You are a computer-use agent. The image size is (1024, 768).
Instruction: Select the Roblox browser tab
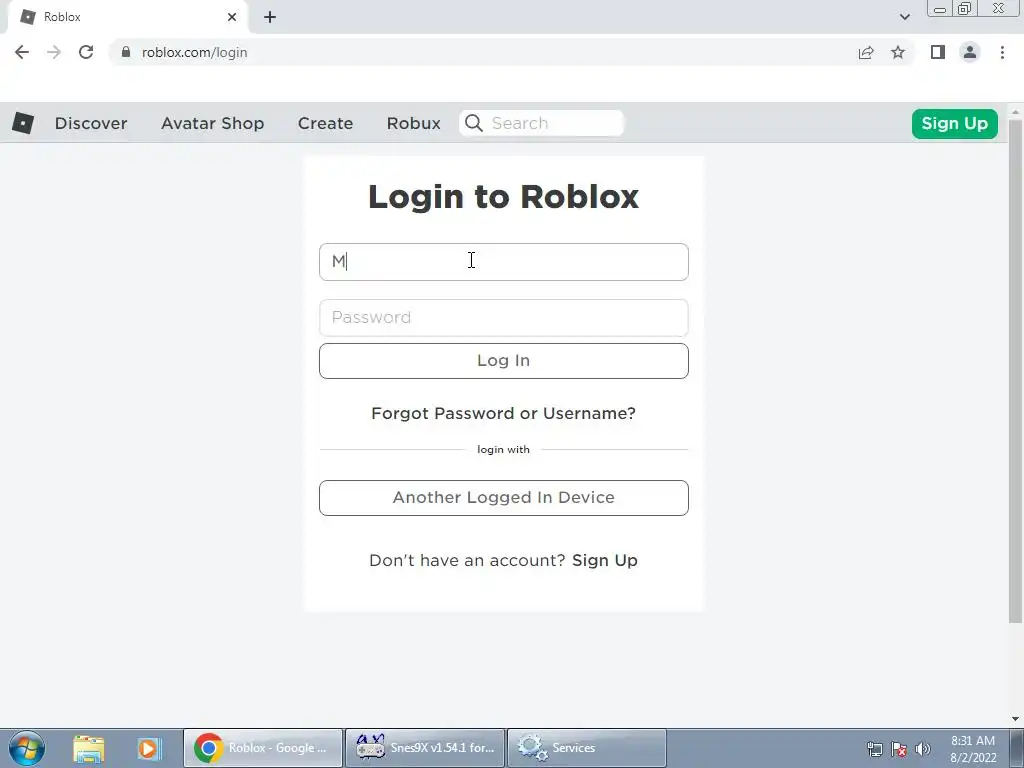coord(127,17)
